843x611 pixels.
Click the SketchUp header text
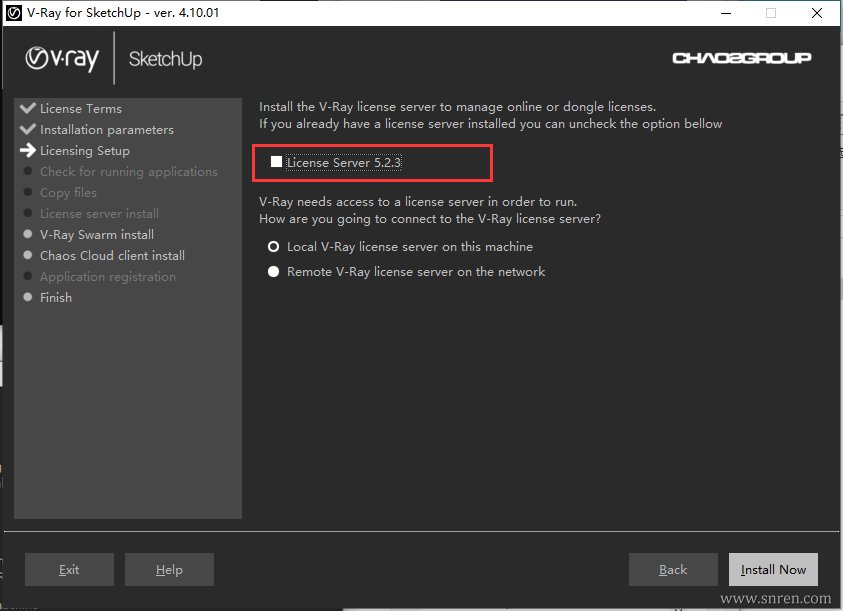tap(166, 59)
